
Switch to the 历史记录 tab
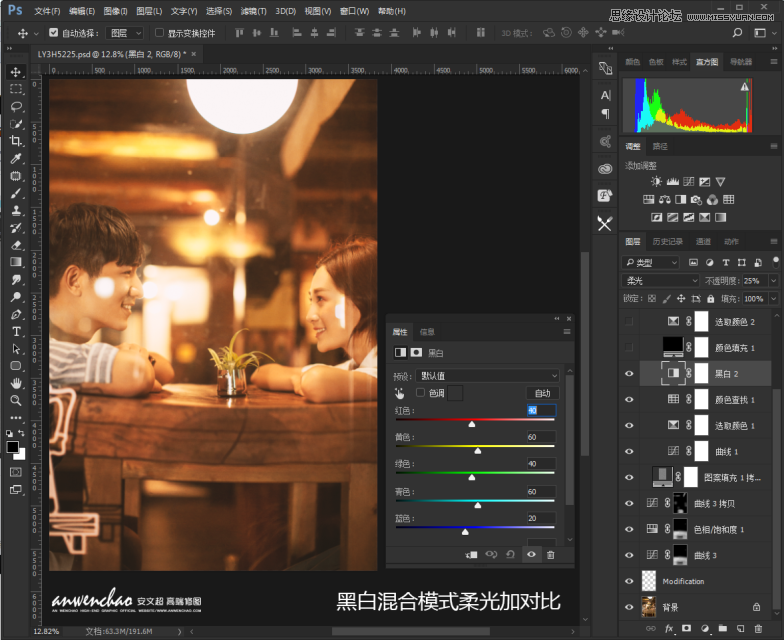(x=668, y=242)
